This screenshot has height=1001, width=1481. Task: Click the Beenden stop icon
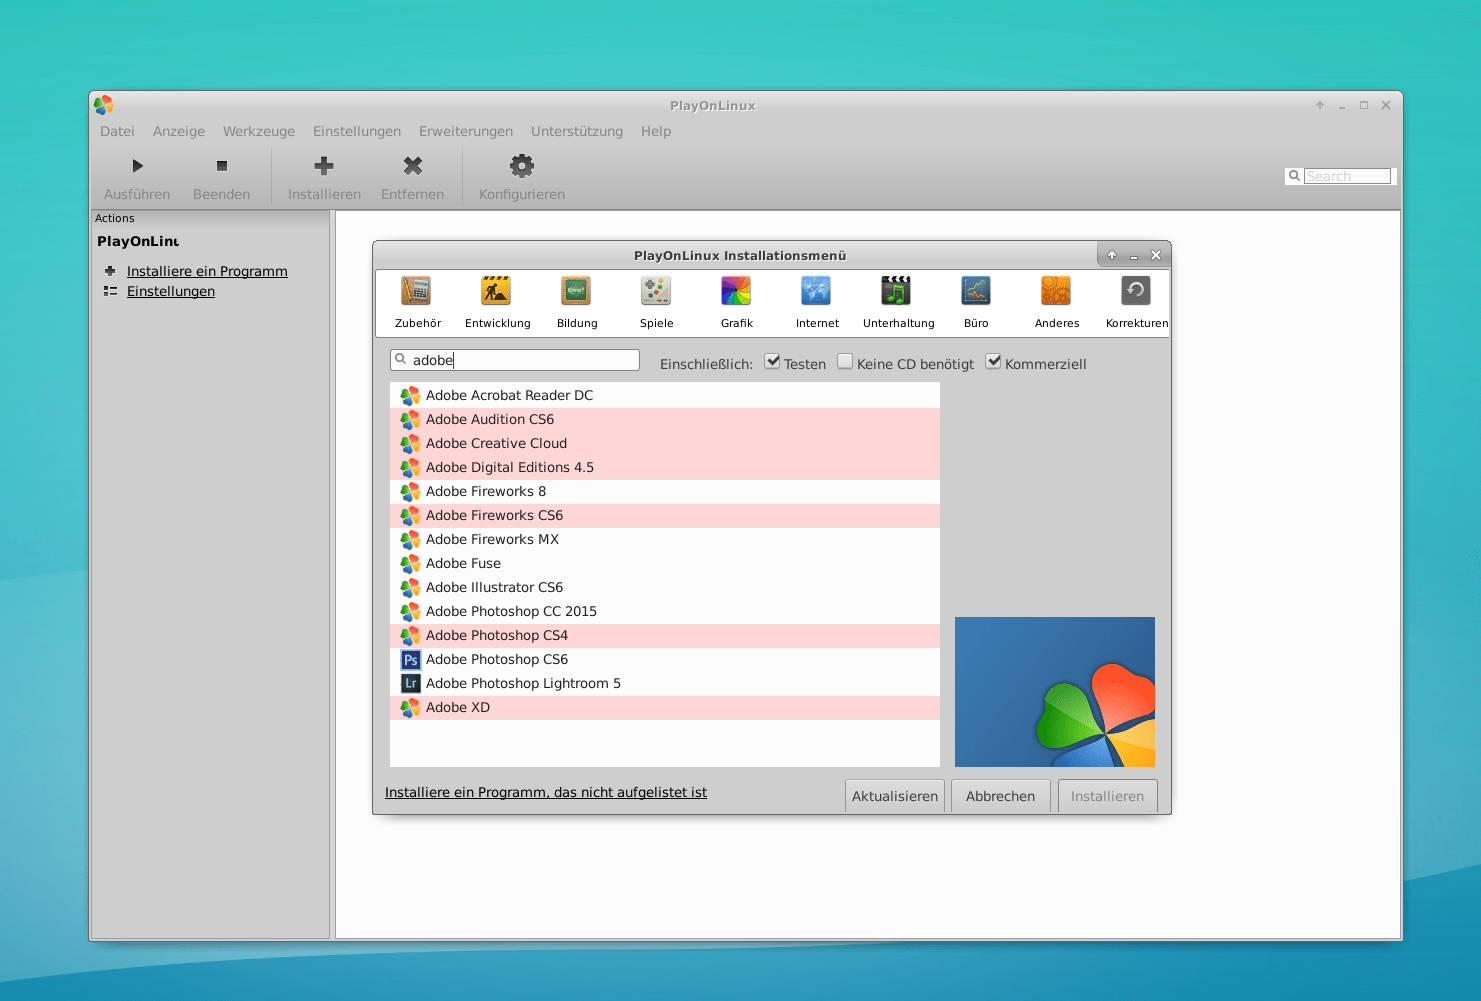pos(222,166)
